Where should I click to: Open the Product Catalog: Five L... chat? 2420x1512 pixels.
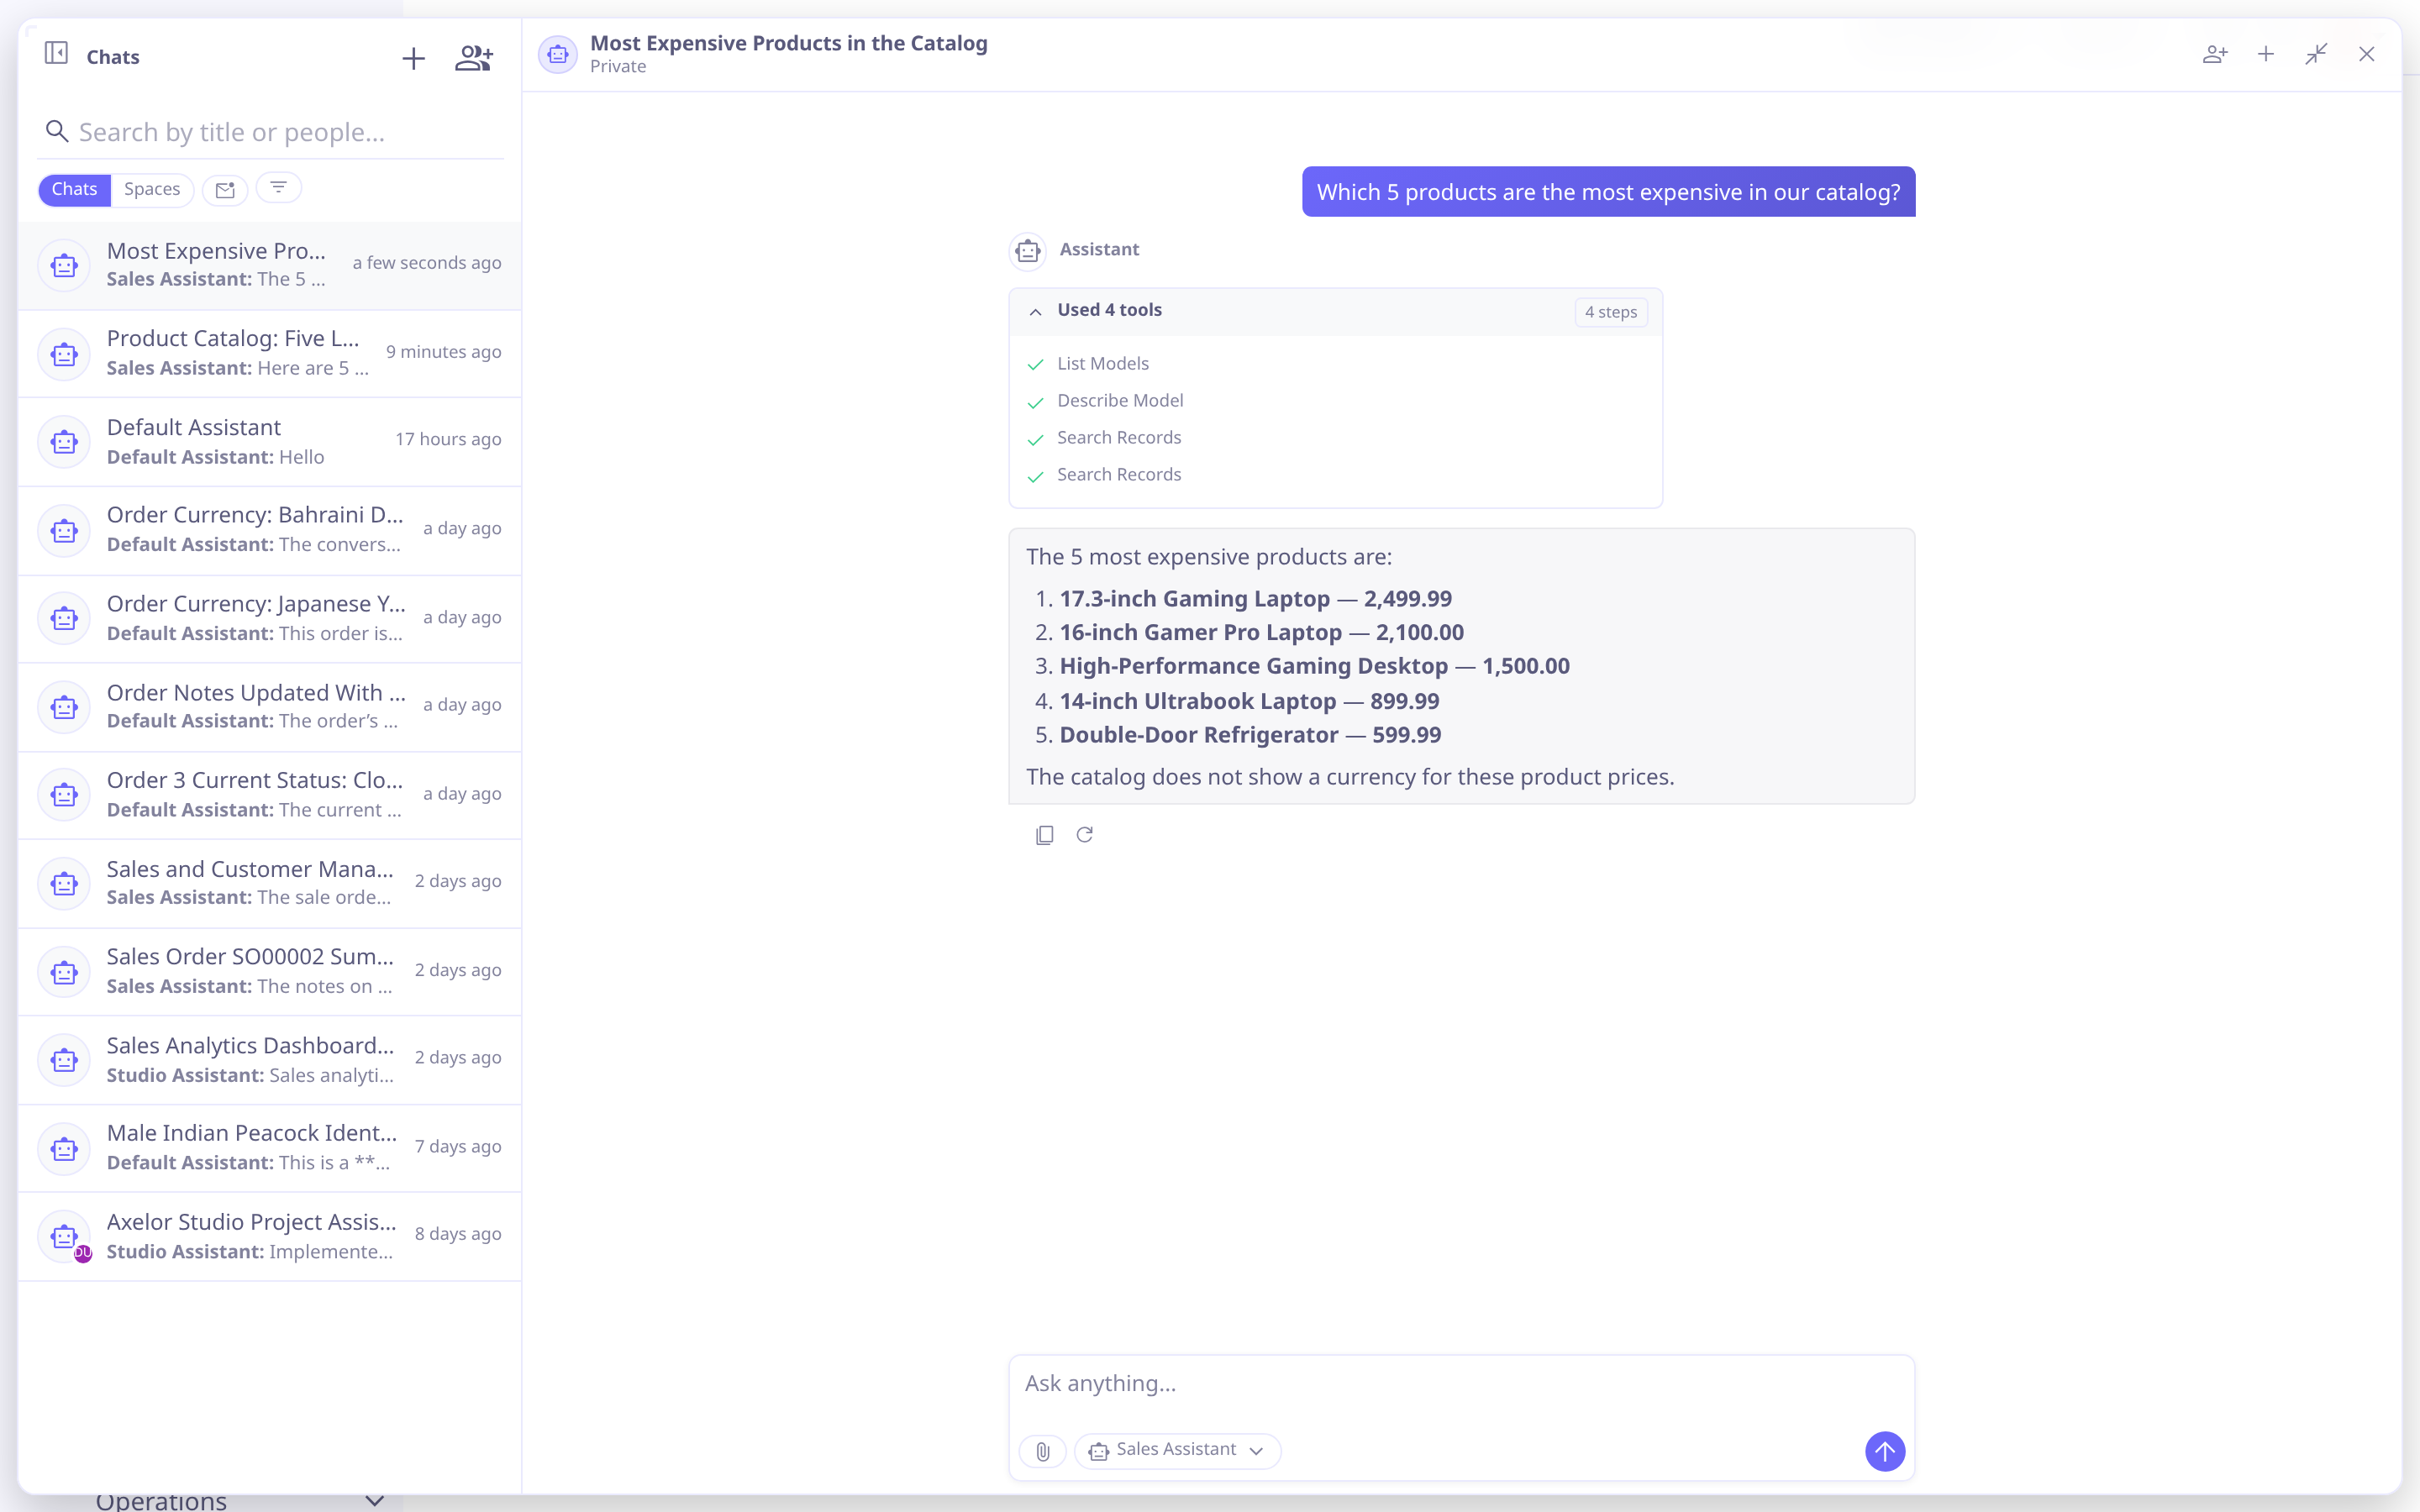pyautogui.click(x=269, y=353)
